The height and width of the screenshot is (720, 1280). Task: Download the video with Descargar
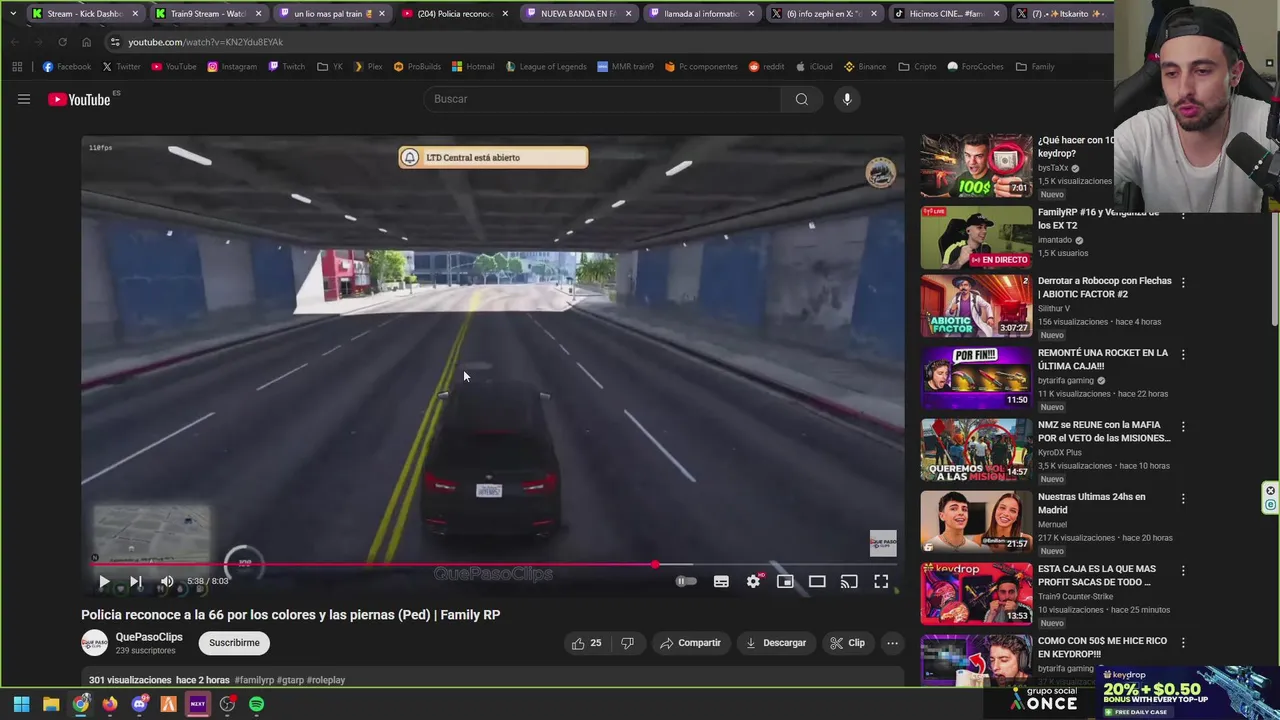(776, 643)
